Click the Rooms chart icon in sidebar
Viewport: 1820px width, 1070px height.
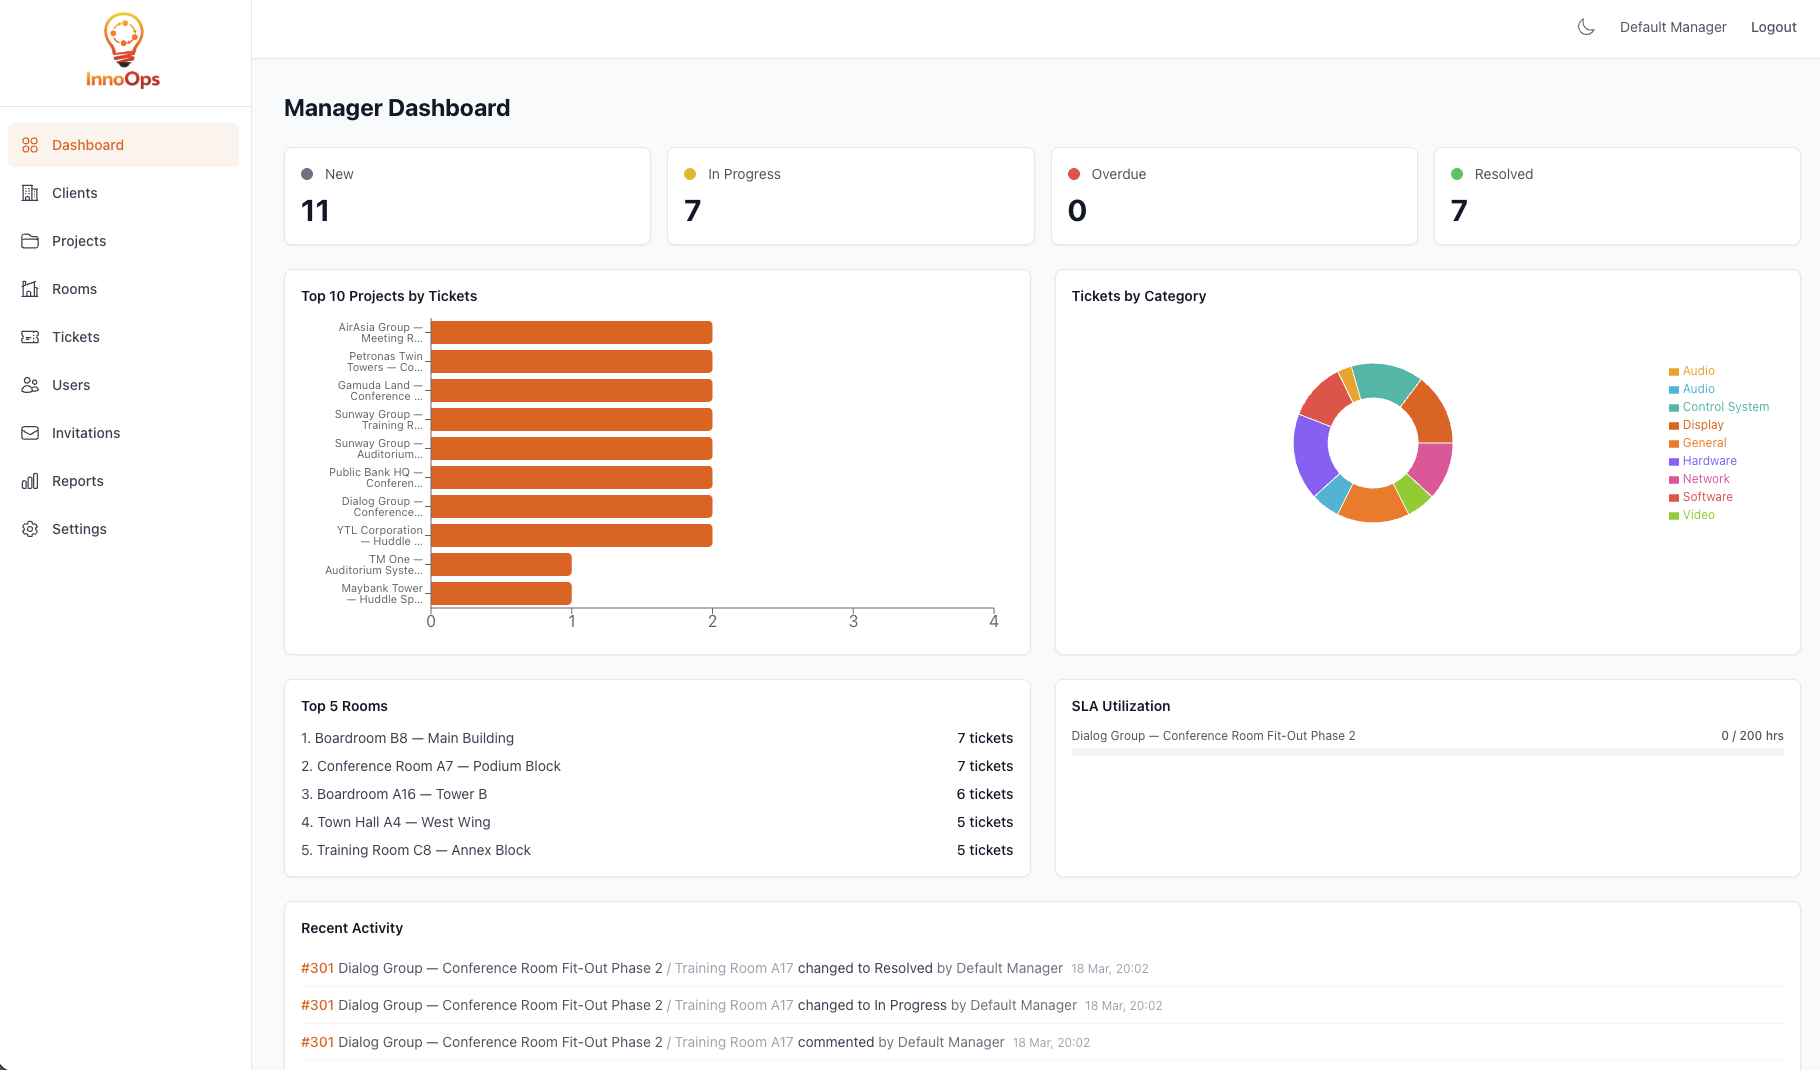pyautogui.click(x=30, y=289)
